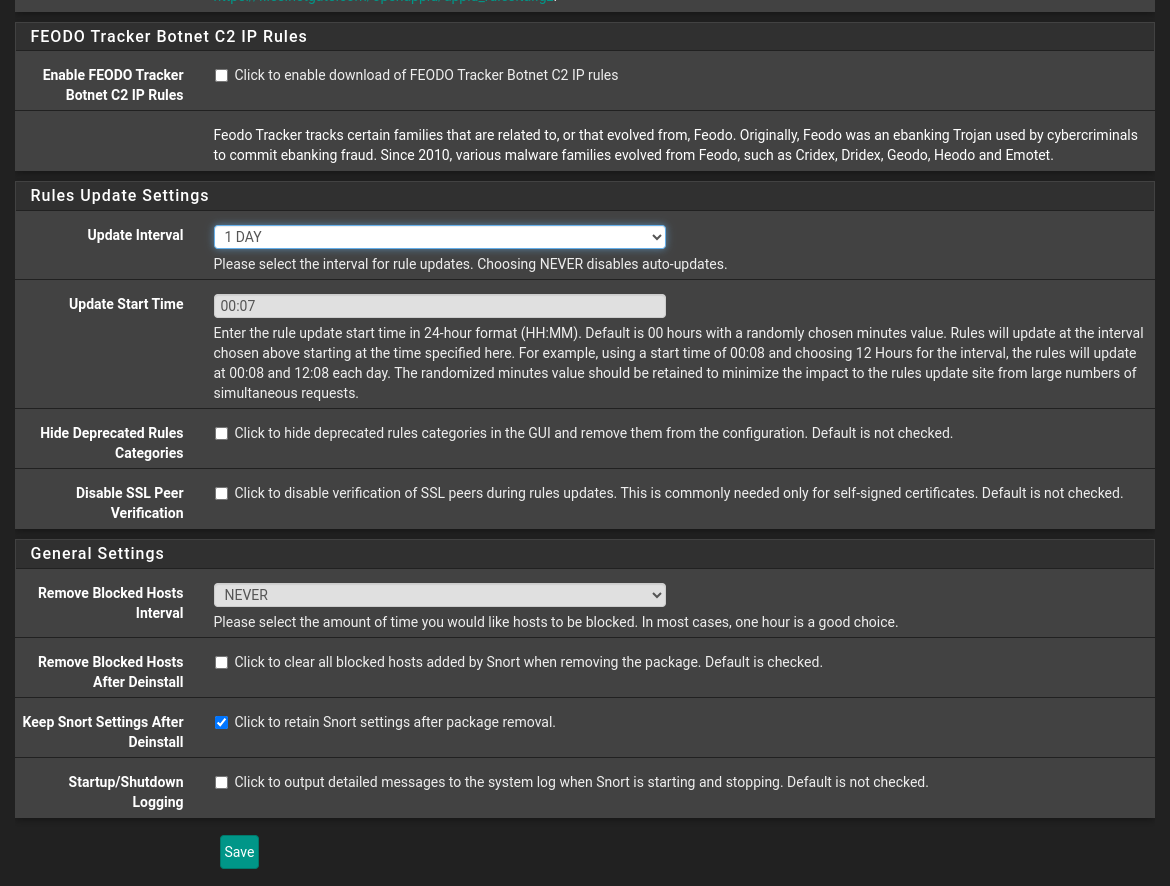Image resolution: width=1170 pixels, height=886 pixels.
Task: Click the Hide Deprecated Rules Categories label
Action: tap(111, 443)
